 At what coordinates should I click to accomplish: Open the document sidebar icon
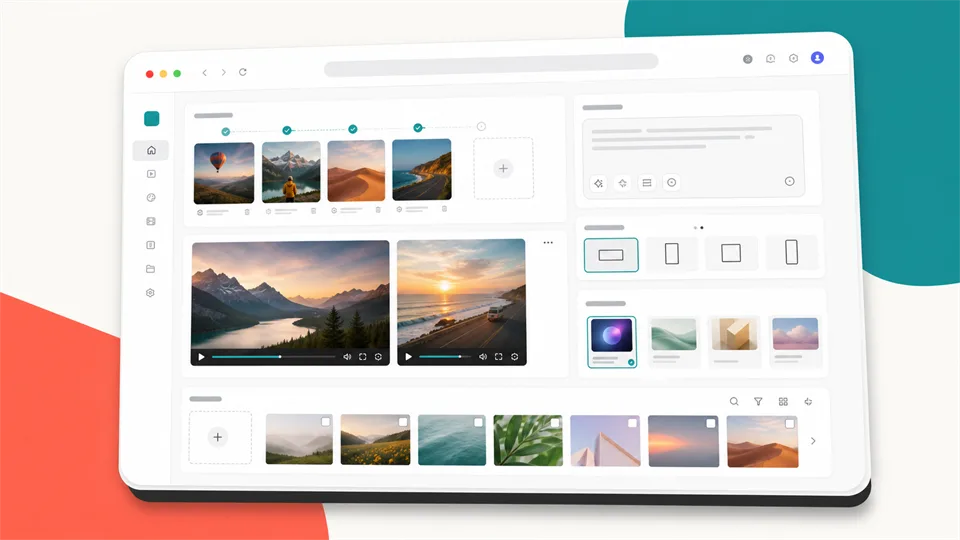click(x=151, y=245)
